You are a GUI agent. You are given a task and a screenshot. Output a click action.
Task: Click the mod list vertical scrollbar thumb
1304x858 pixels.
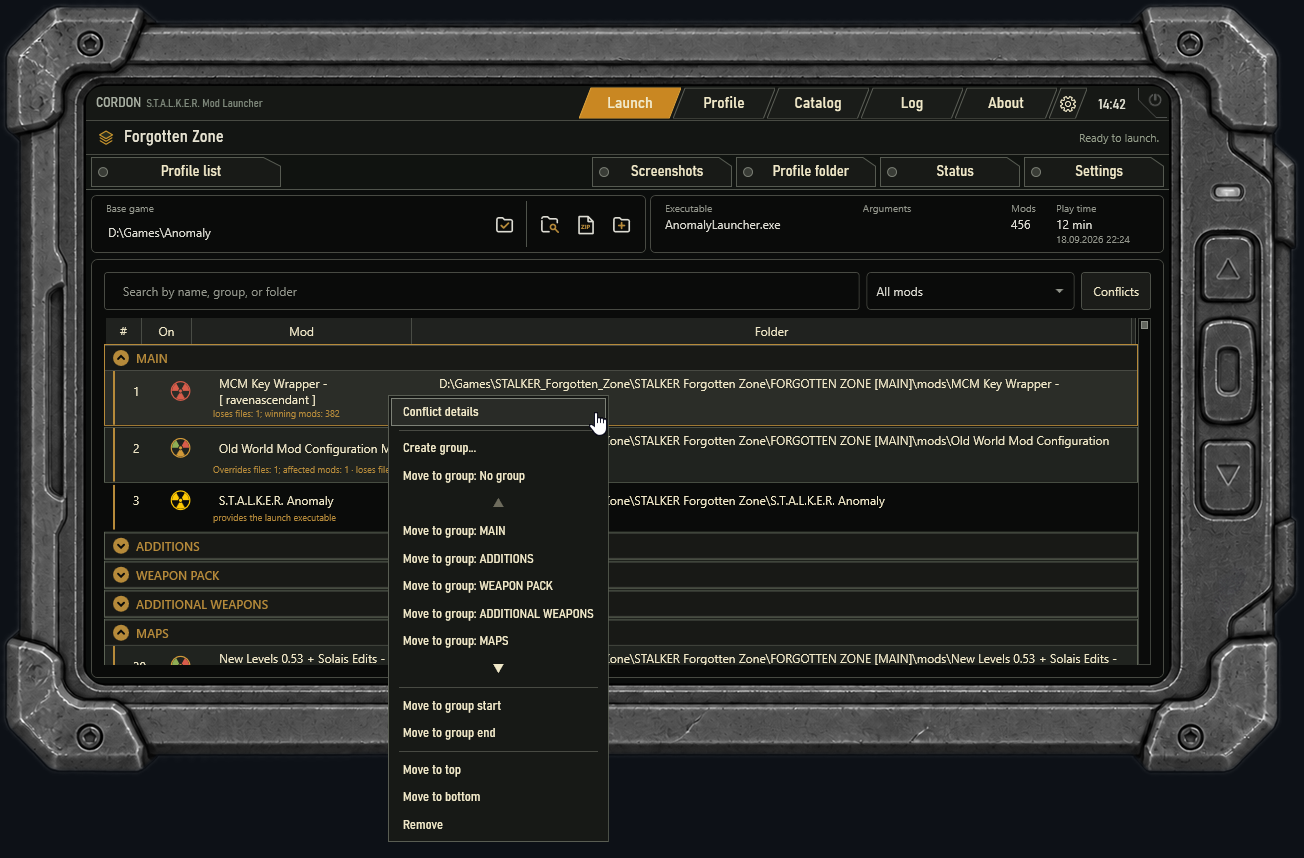1145,325
